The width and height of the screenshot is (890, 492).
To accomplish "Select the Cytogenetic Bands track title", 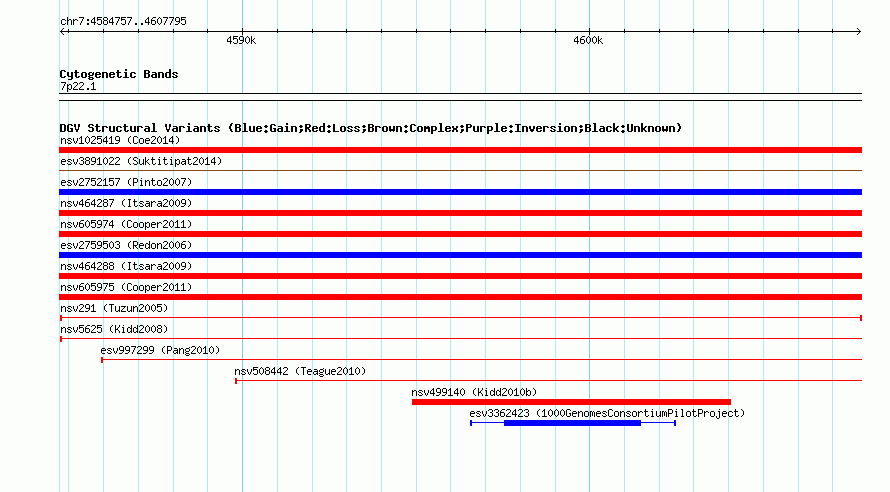I will pos(119,74).
